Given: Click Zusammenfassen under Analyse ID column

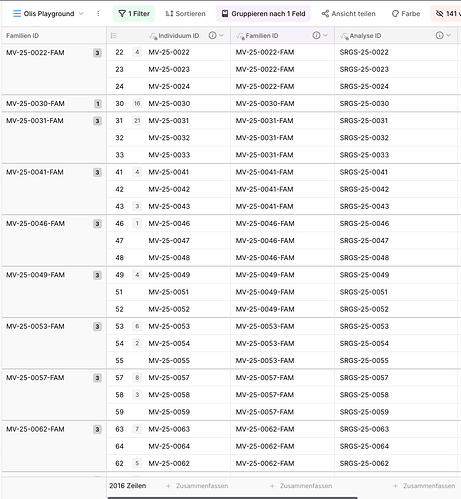Looking at the screenshot, I should click(x=424, y=486).
